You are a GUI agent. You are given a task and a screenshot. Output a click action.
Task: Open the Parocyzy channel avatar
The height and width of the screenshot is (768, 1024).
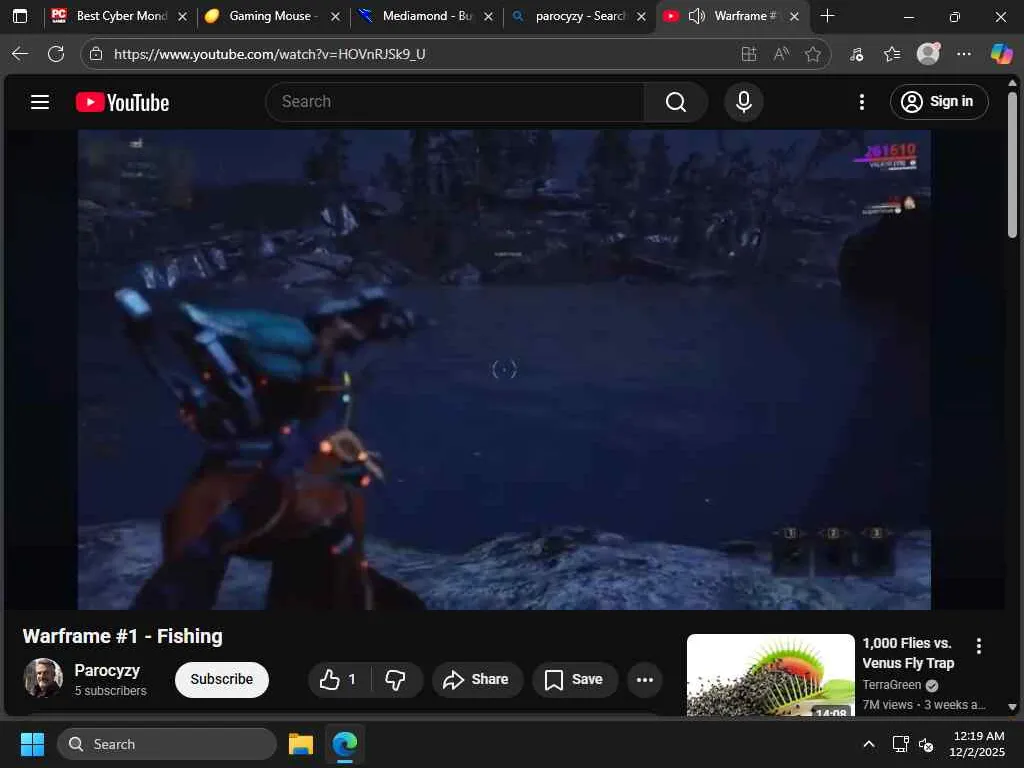click(43, 679)
